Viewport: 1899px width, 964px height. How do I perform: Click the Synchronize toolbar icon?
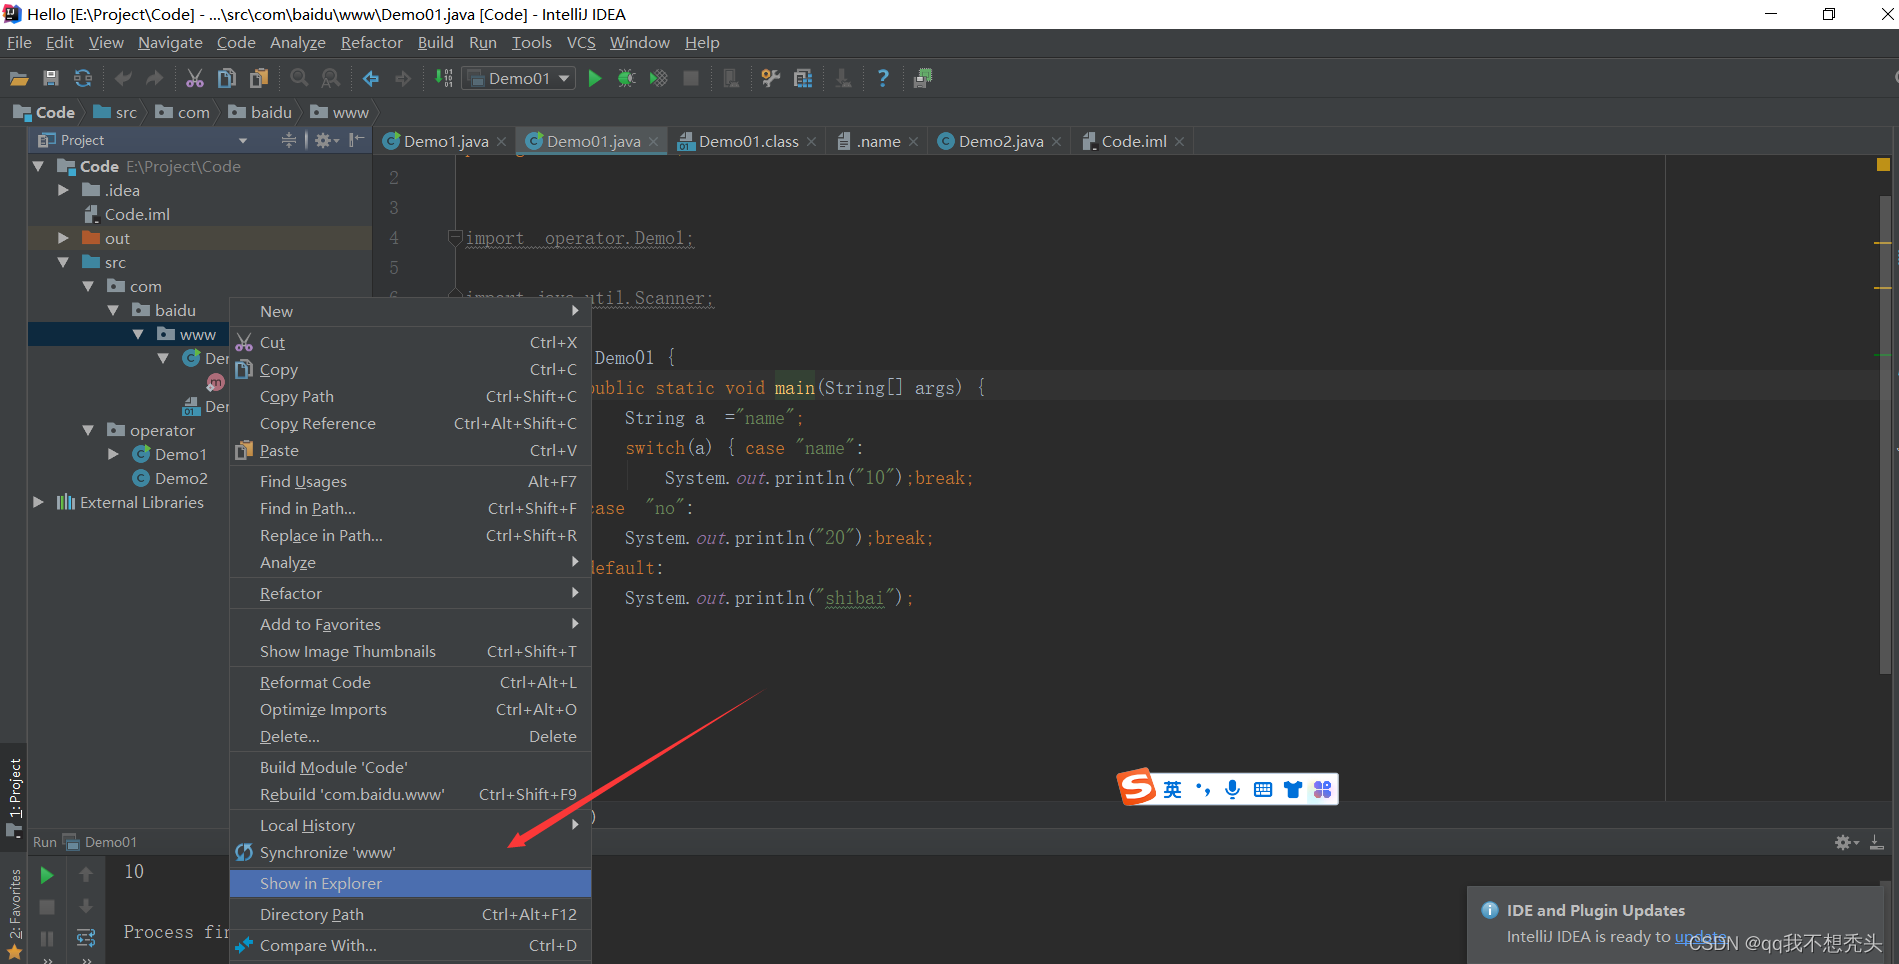(83, 78)
